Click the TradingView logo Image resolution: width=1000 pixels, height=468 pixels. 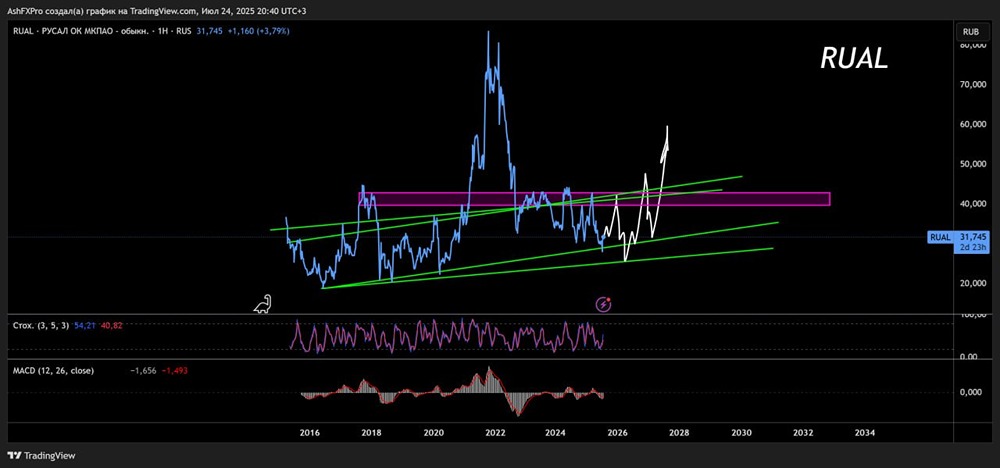pyautogui.click(x=41, y=455)
